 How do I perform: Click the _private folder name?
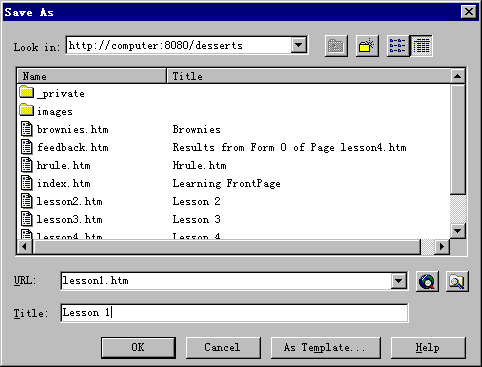pos(61,94)
